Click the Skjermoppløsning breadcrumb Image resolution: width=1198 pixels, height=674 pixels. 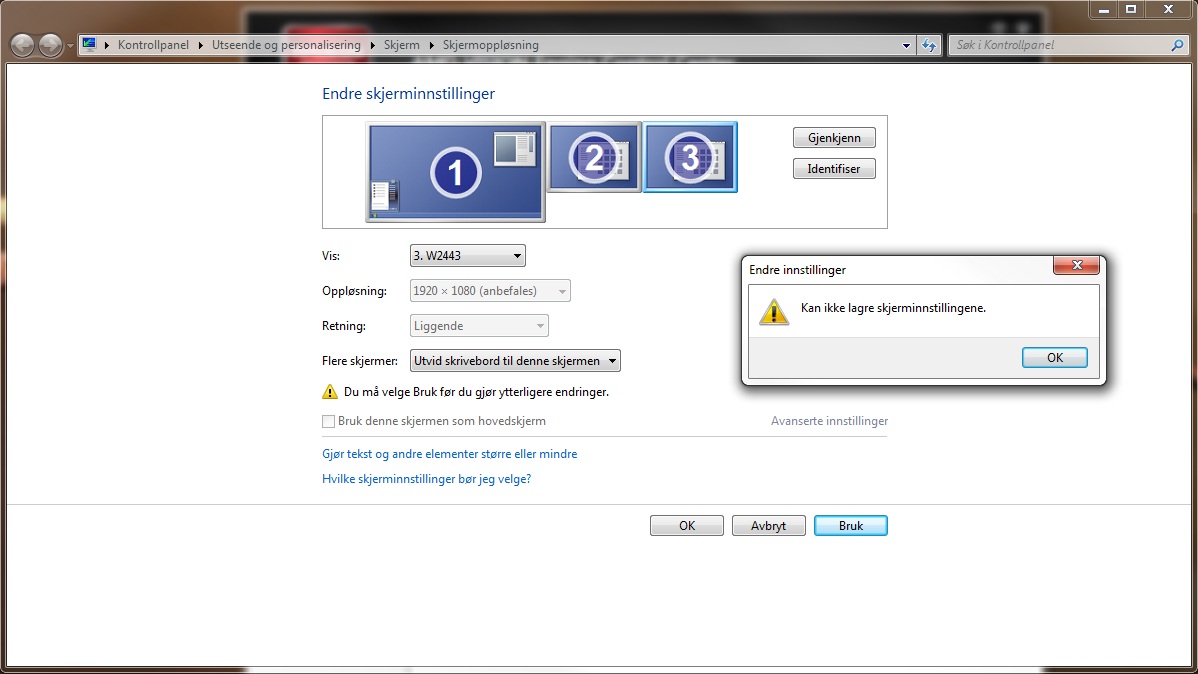pos(491,45)
